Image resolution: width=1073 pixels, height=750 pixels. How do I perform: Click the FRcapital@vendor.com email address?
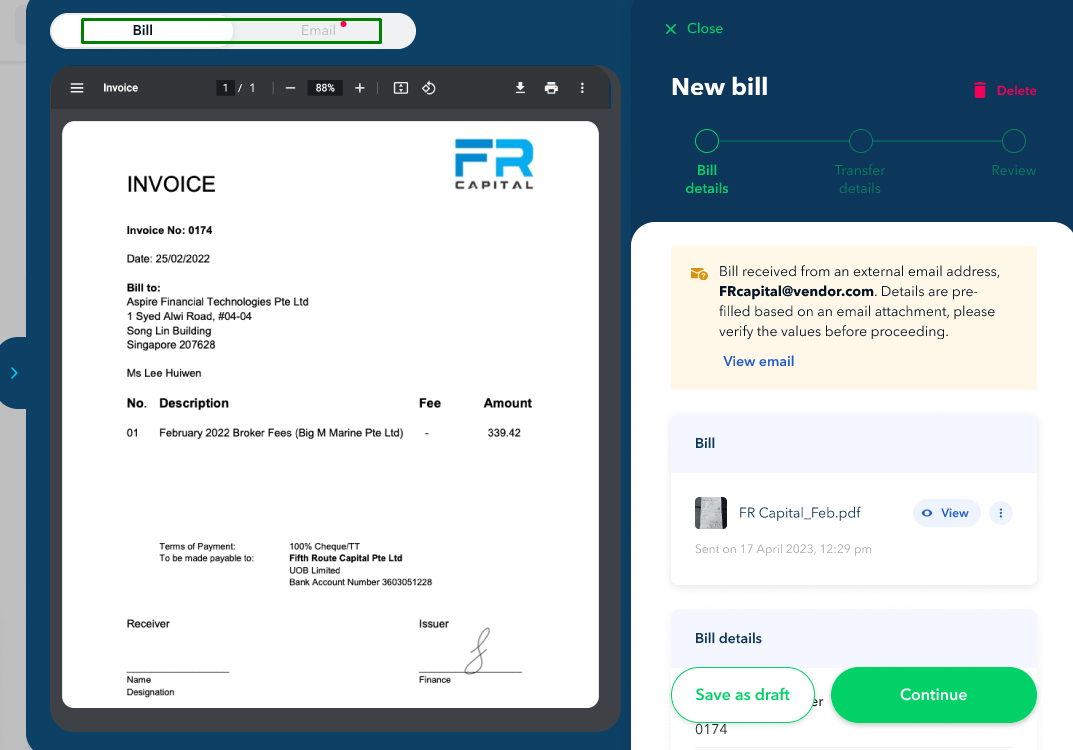tap(797, 292)
